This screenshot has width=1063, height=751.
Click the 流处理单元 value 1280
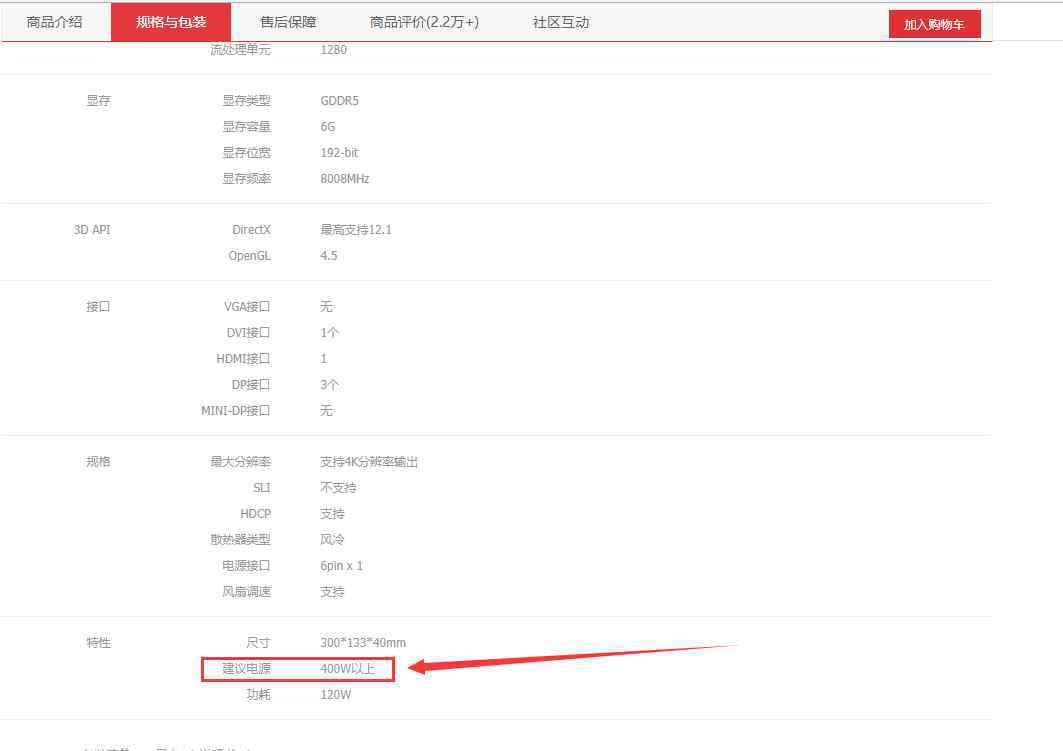point(333,49)
